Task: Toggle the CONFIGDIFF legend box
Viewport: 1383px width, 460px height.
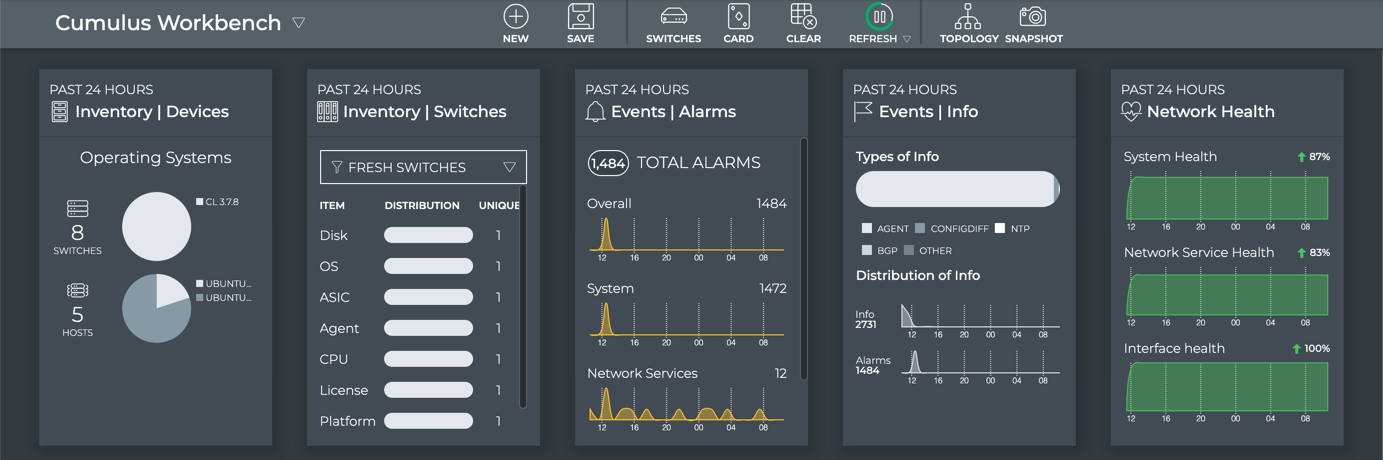Action: [x=920, y=229]
